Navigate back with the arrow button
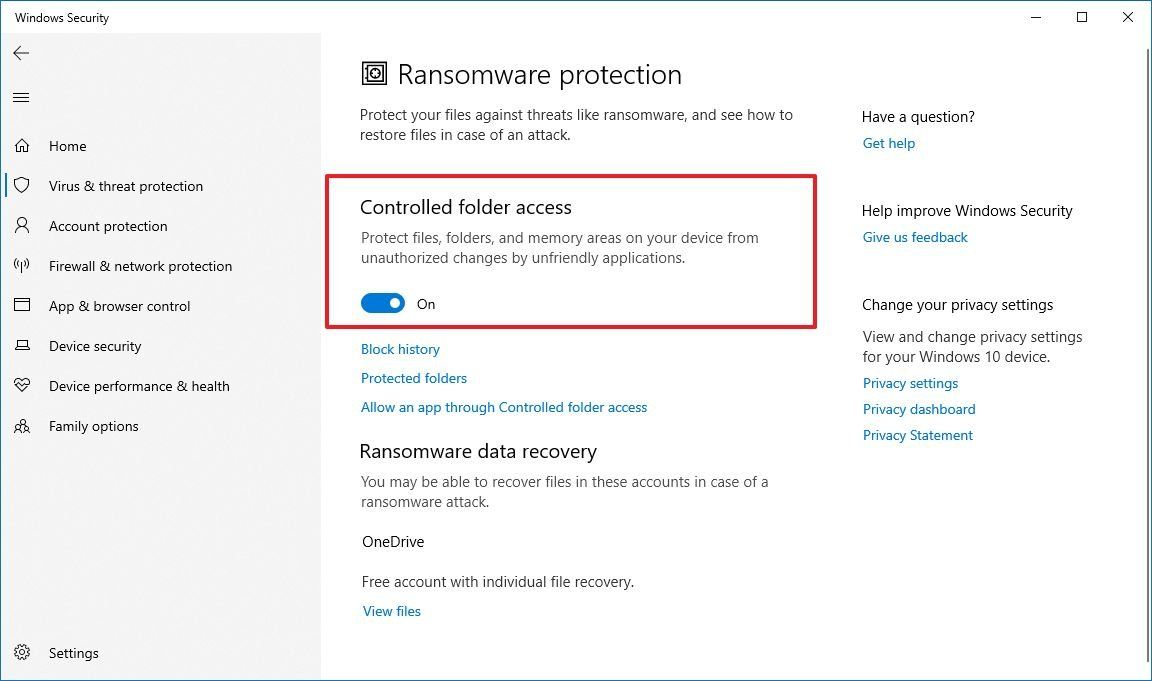This screenshot has width=1152, height=681. coord(21,53)
